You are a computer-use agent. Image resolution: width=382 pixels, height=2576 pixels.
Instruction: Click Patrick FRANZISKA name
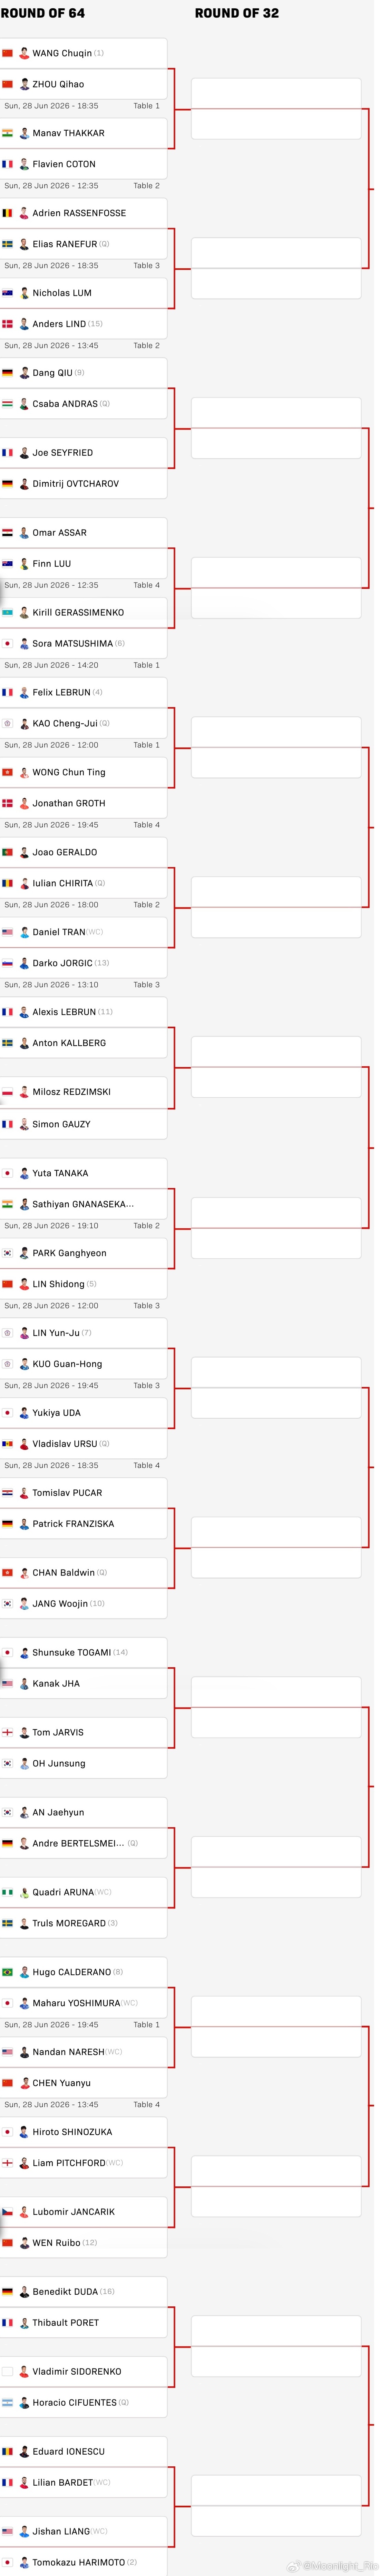point(73,1524)
